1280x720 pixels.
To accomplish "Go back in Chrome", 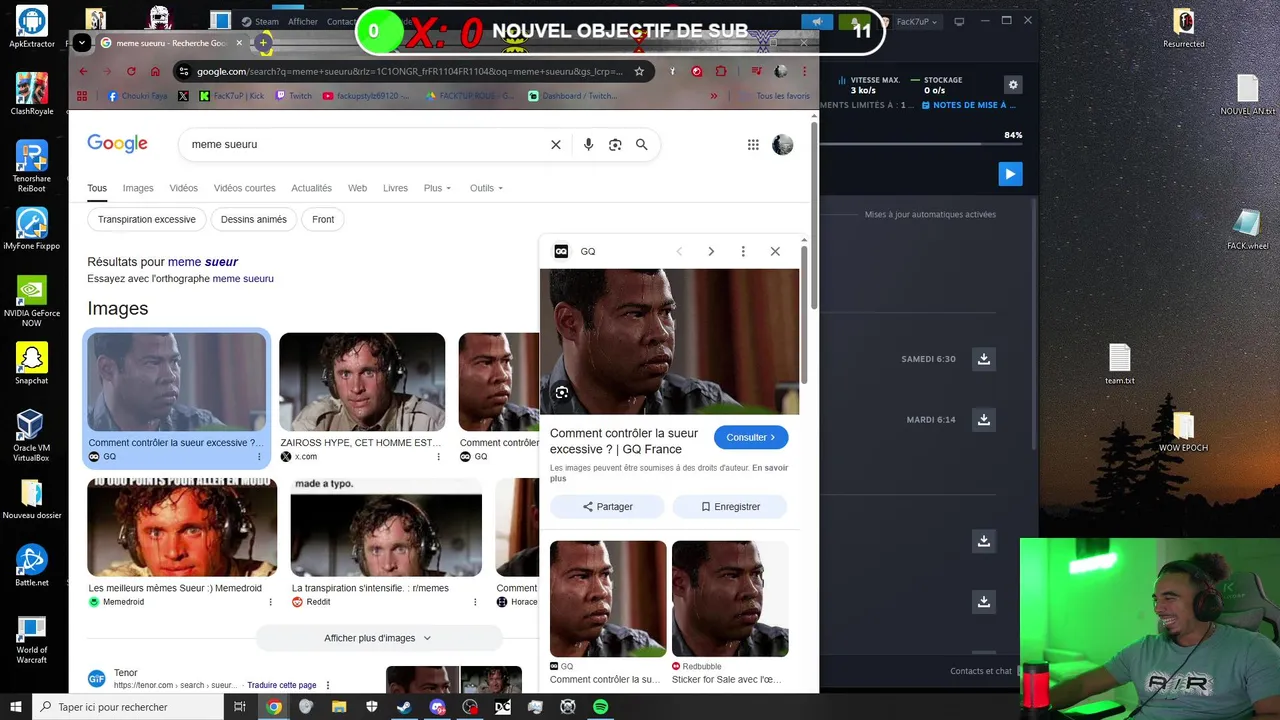I will (83, 71).
